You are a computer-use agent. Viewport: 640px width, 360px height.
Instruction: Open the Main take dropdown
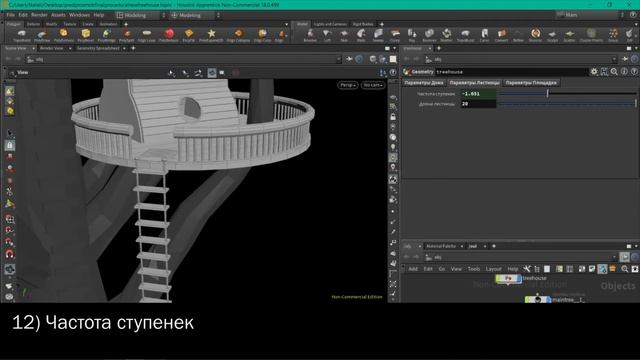tap(589, 15)
